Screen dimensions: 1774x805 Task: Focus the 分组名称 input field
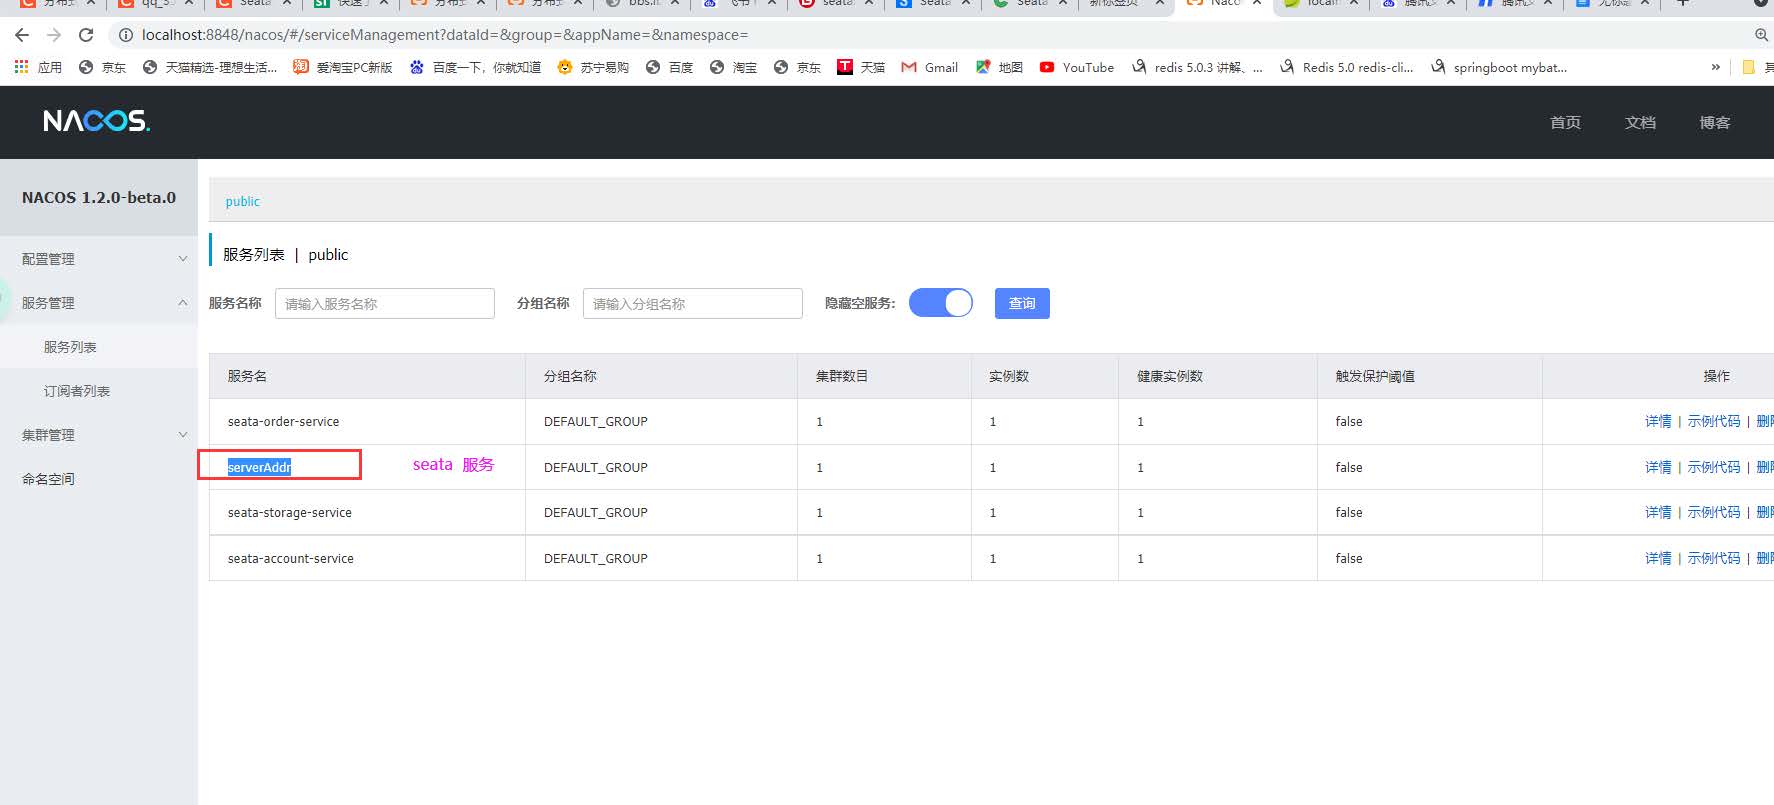pyautogui.click(x=693, y=303)
